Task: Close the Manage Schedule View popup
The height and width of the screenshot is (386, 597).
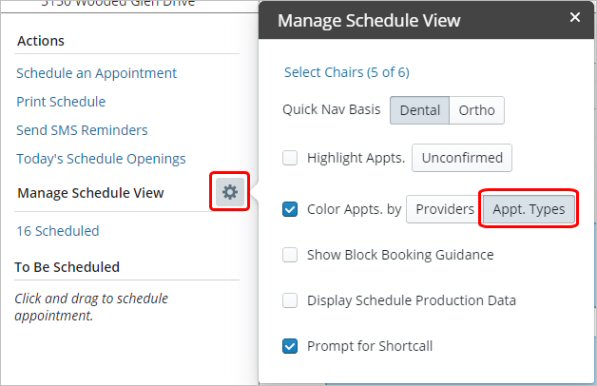Action: point(575,17)
